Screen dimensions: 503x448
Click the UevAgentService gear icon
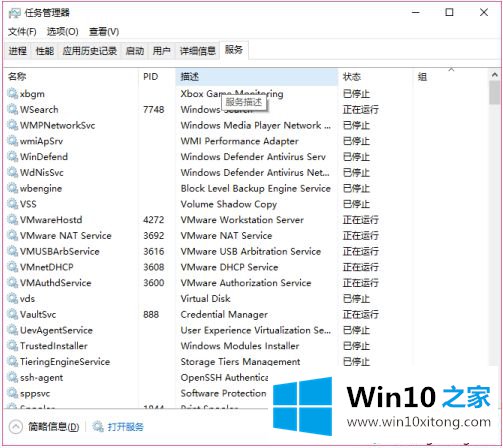(12, 330)
